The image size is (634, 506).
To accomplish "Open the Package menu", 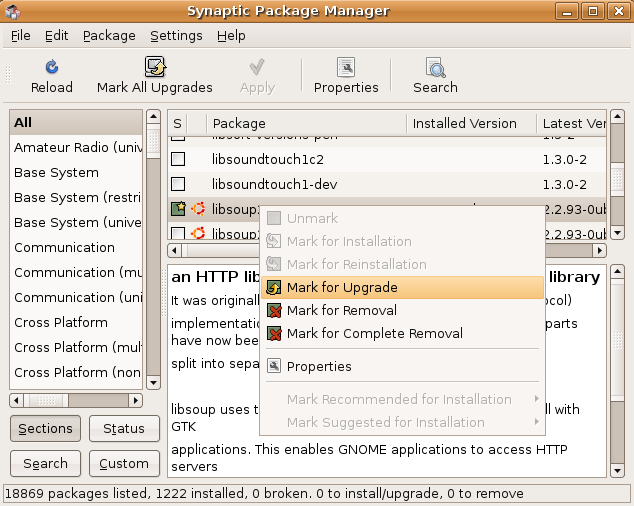I will [x=109, y=35].
